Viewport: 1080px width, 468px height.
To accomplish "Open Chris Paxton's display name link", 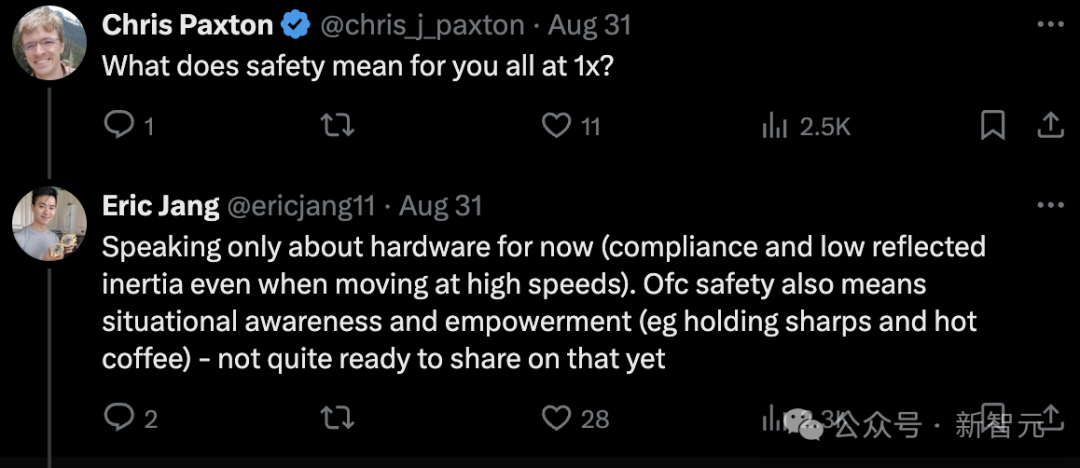I will tap(187, 26).
